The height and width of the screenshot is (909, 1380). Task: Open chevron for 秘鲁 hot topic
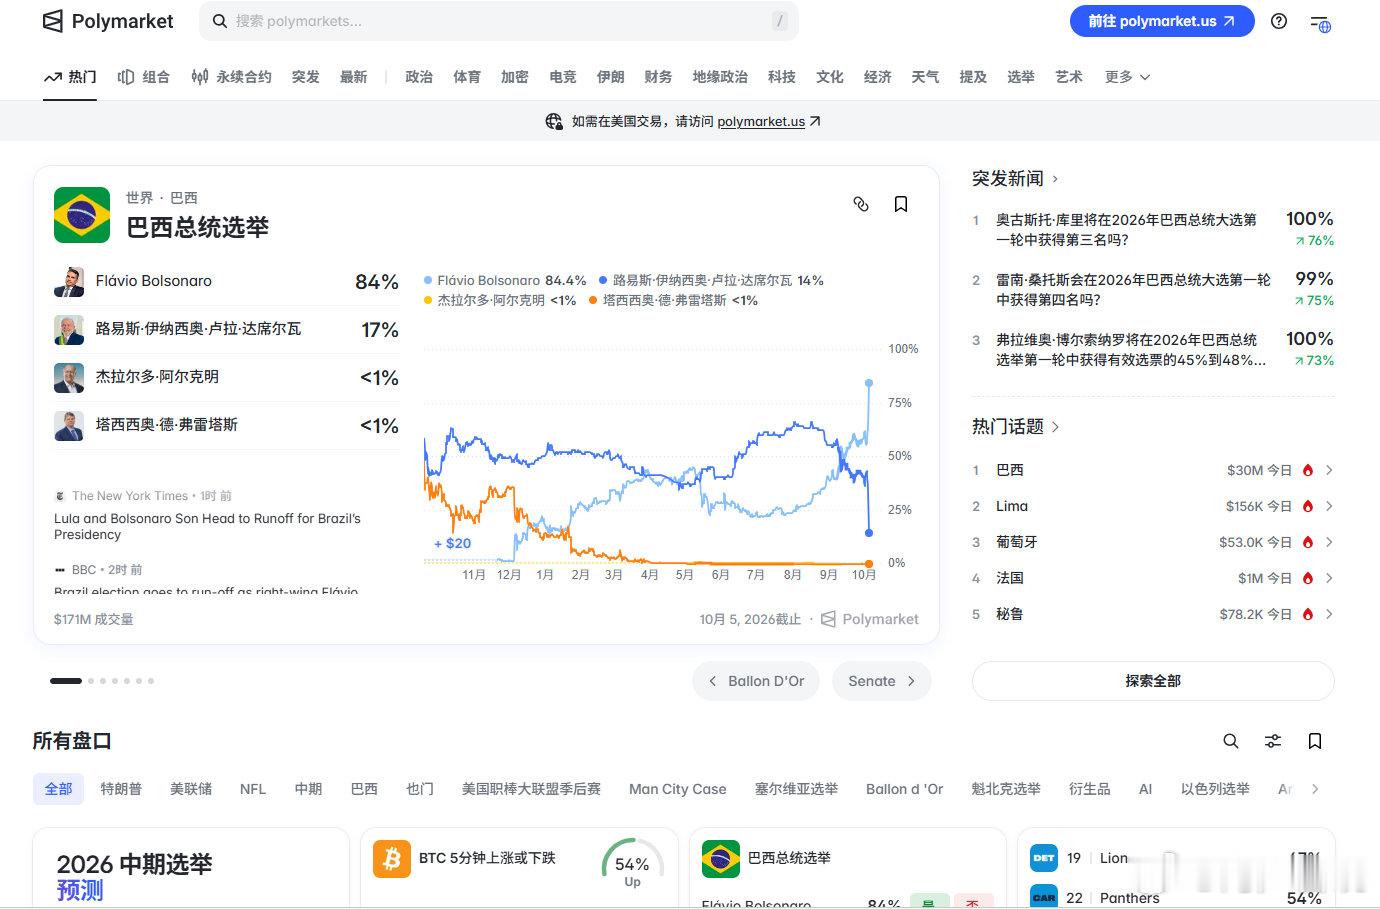[1329, 614]
